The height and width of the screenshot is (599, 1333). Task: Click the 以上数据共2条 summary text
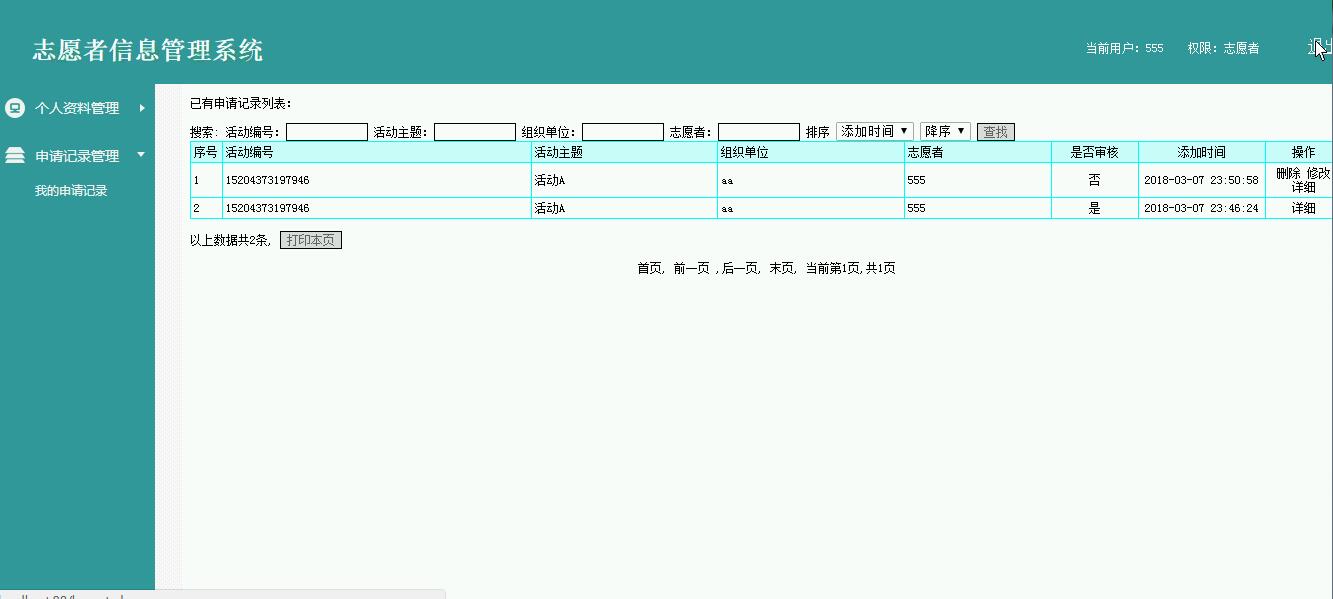231,240
